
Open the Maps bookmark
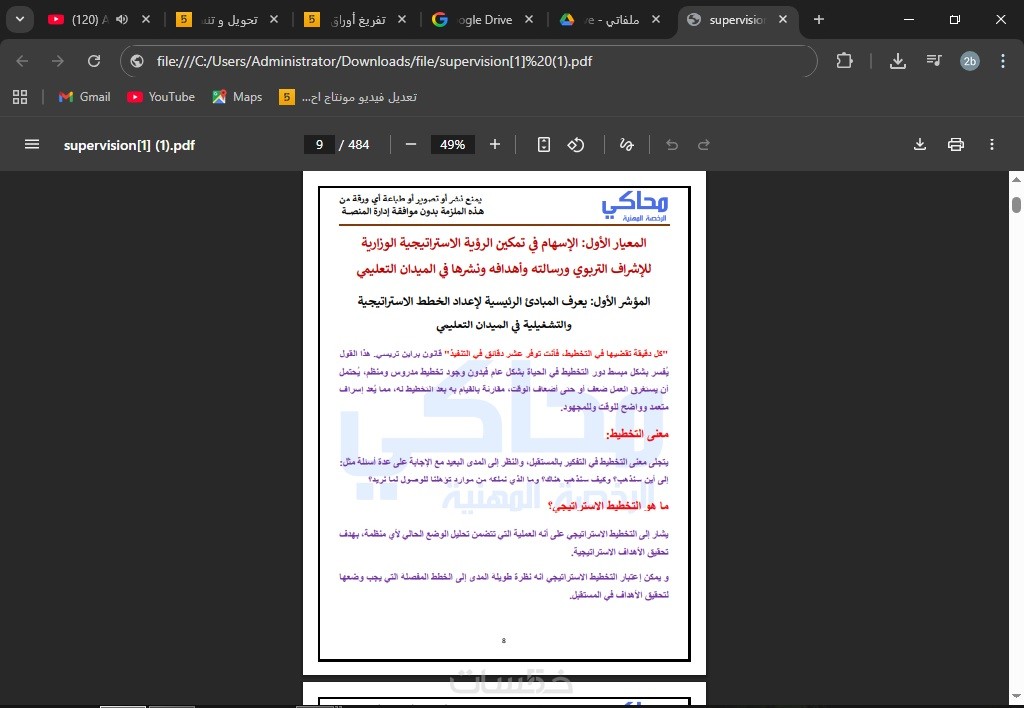click(x=238, y=97)
